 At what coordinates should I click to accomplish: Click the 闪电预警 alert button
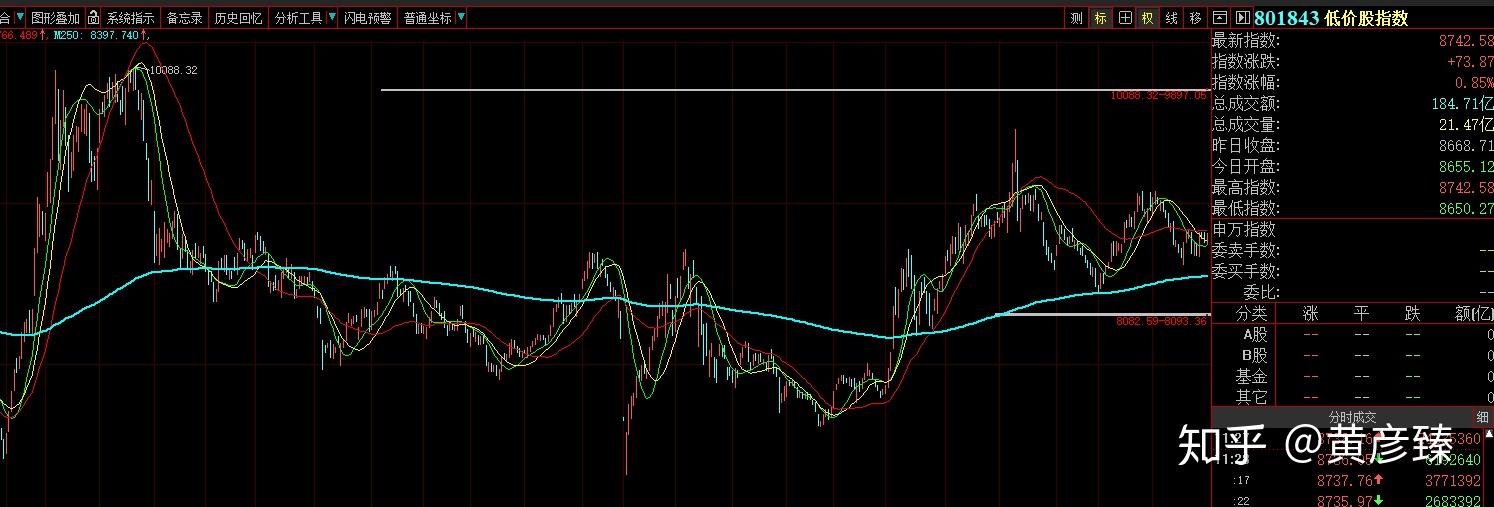pyautogui.click(x=368, y=18)
